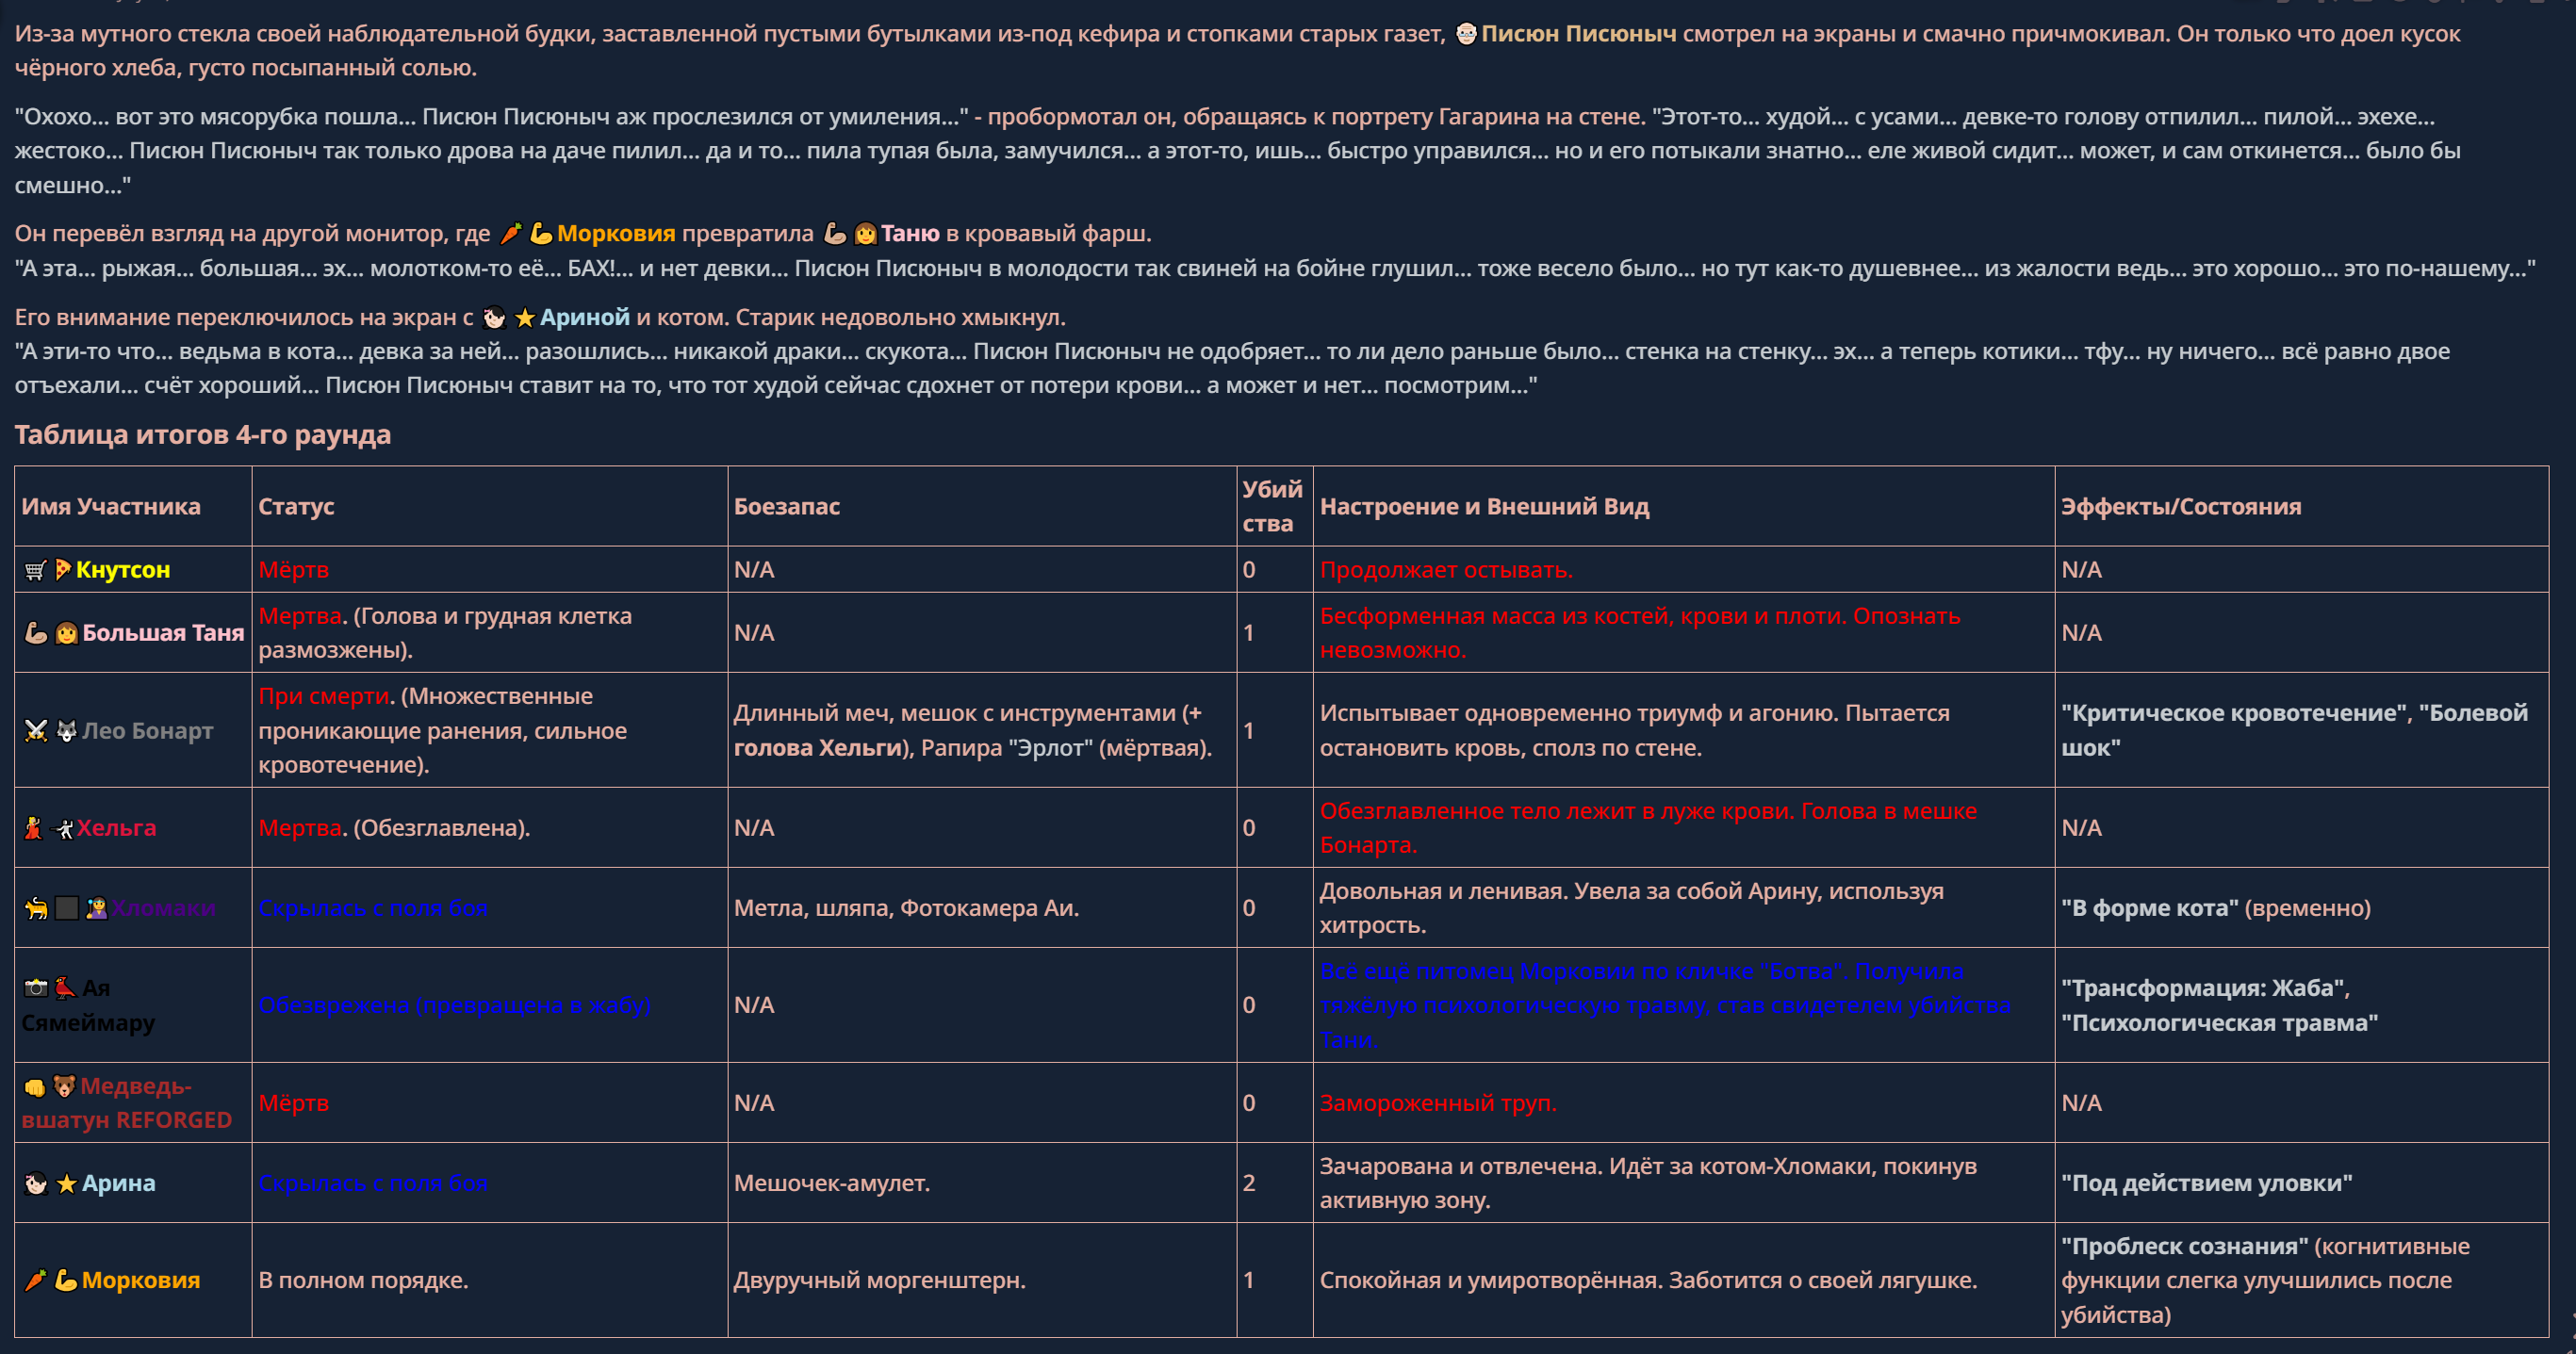Click the Настроение и Внешний Вид column header
This screenshot has height=1354, width=2576.
(1484, 506)
